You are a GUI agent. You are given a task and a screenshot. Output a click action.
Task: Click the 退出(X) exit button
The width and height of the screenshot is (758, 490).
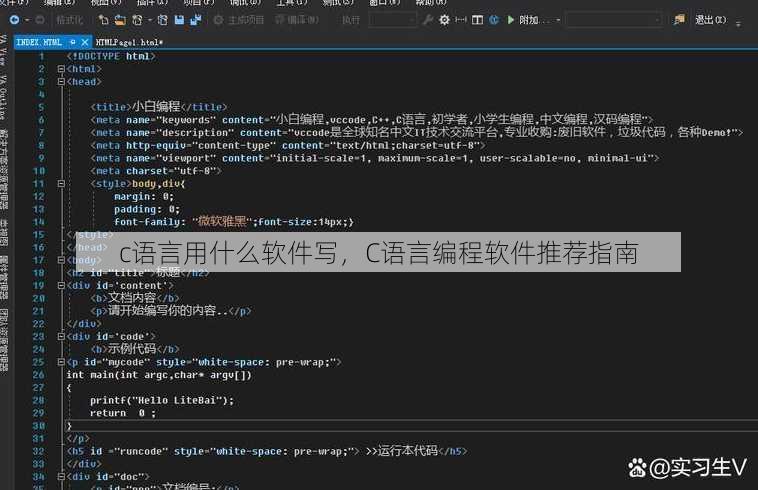click(x=710, y=20)
